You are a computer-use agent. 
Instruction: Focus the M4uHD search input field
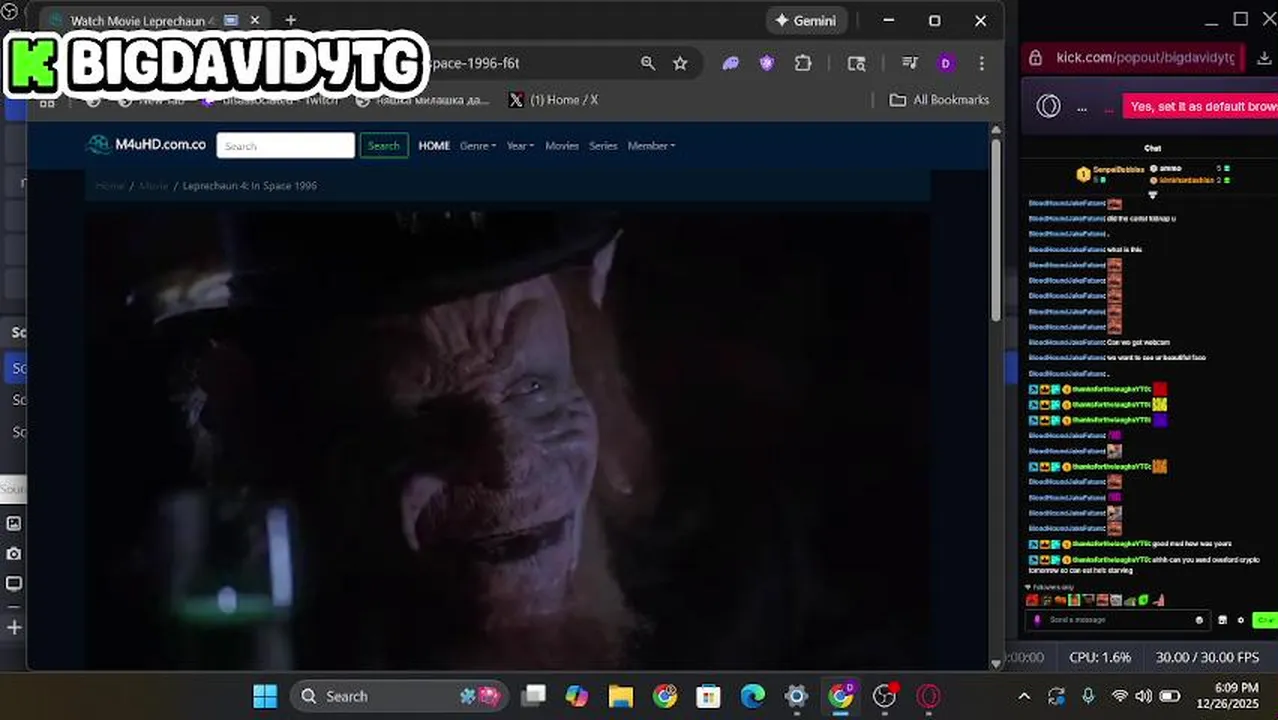(286, 146)
